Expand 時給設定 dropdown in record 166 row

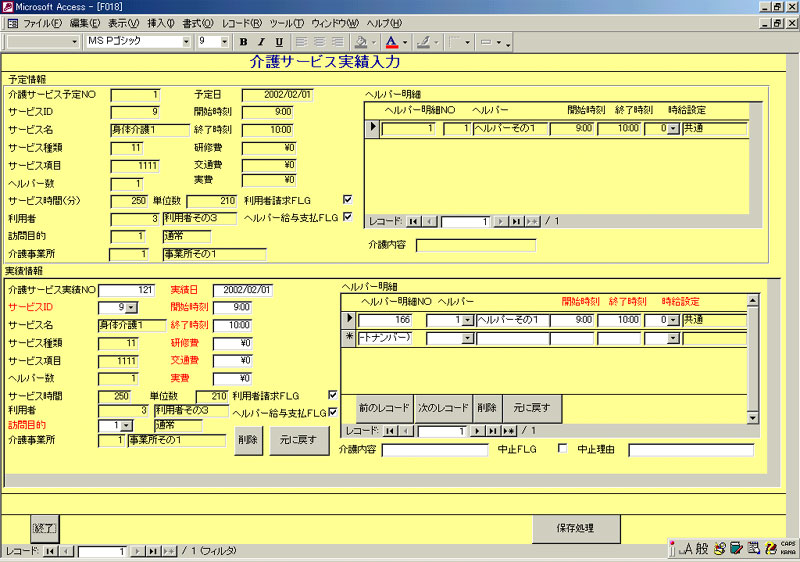tap(673, 320)
